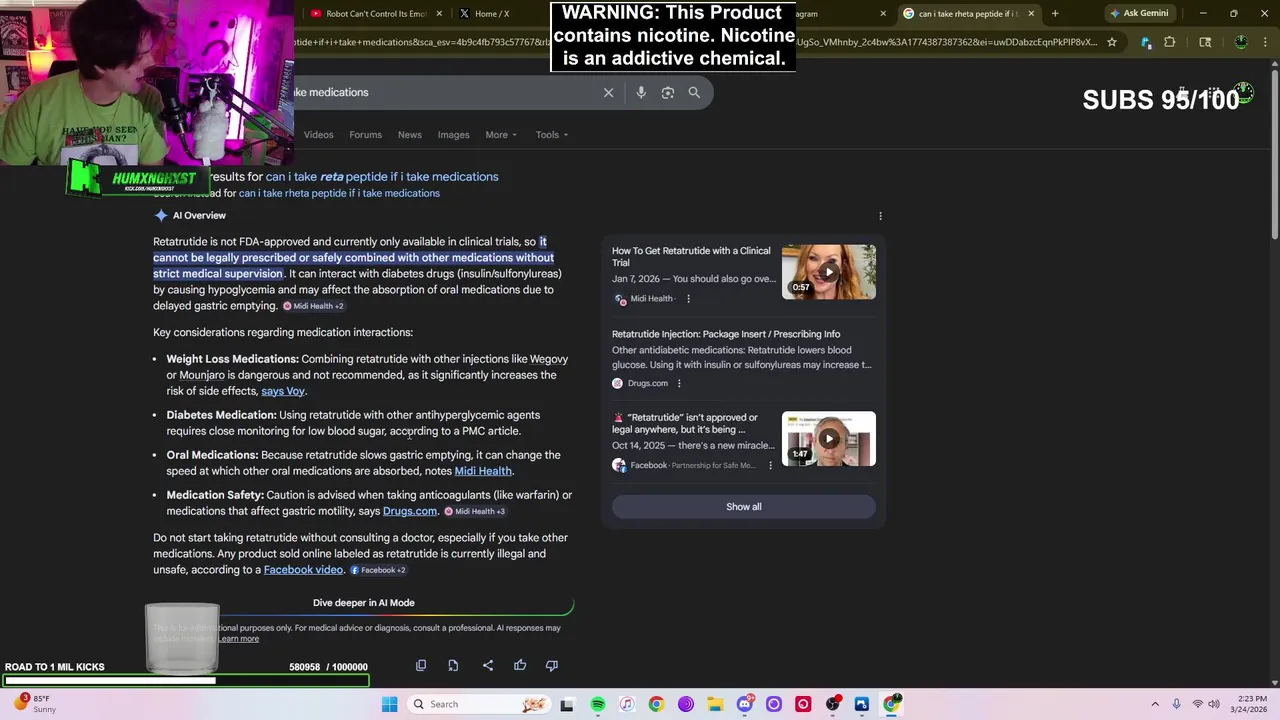Viewport: 1280px width, 720px height.
Task: Open the Windows Start menu
Action: click(x=389, y=704)
